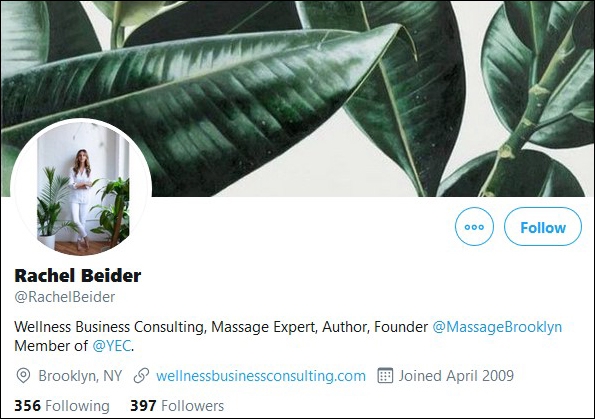The image size is (595, 419).
Task: View the 397 Followers list
Action: coord(177,406)
